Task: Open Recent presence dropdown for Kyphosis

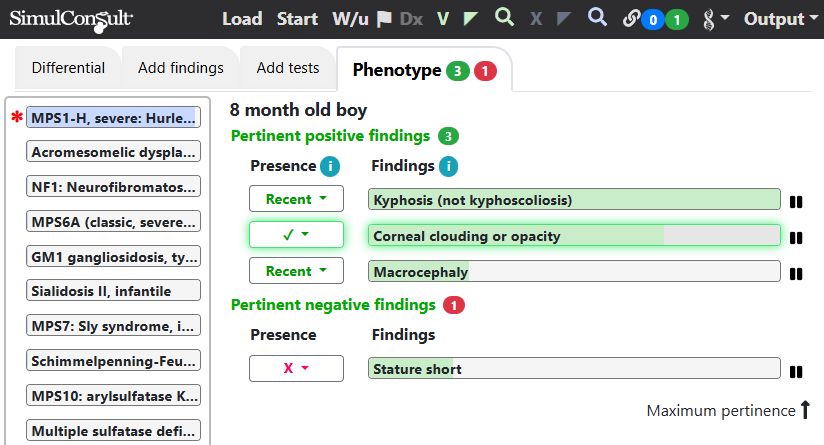Action: [x=296, y=199]
